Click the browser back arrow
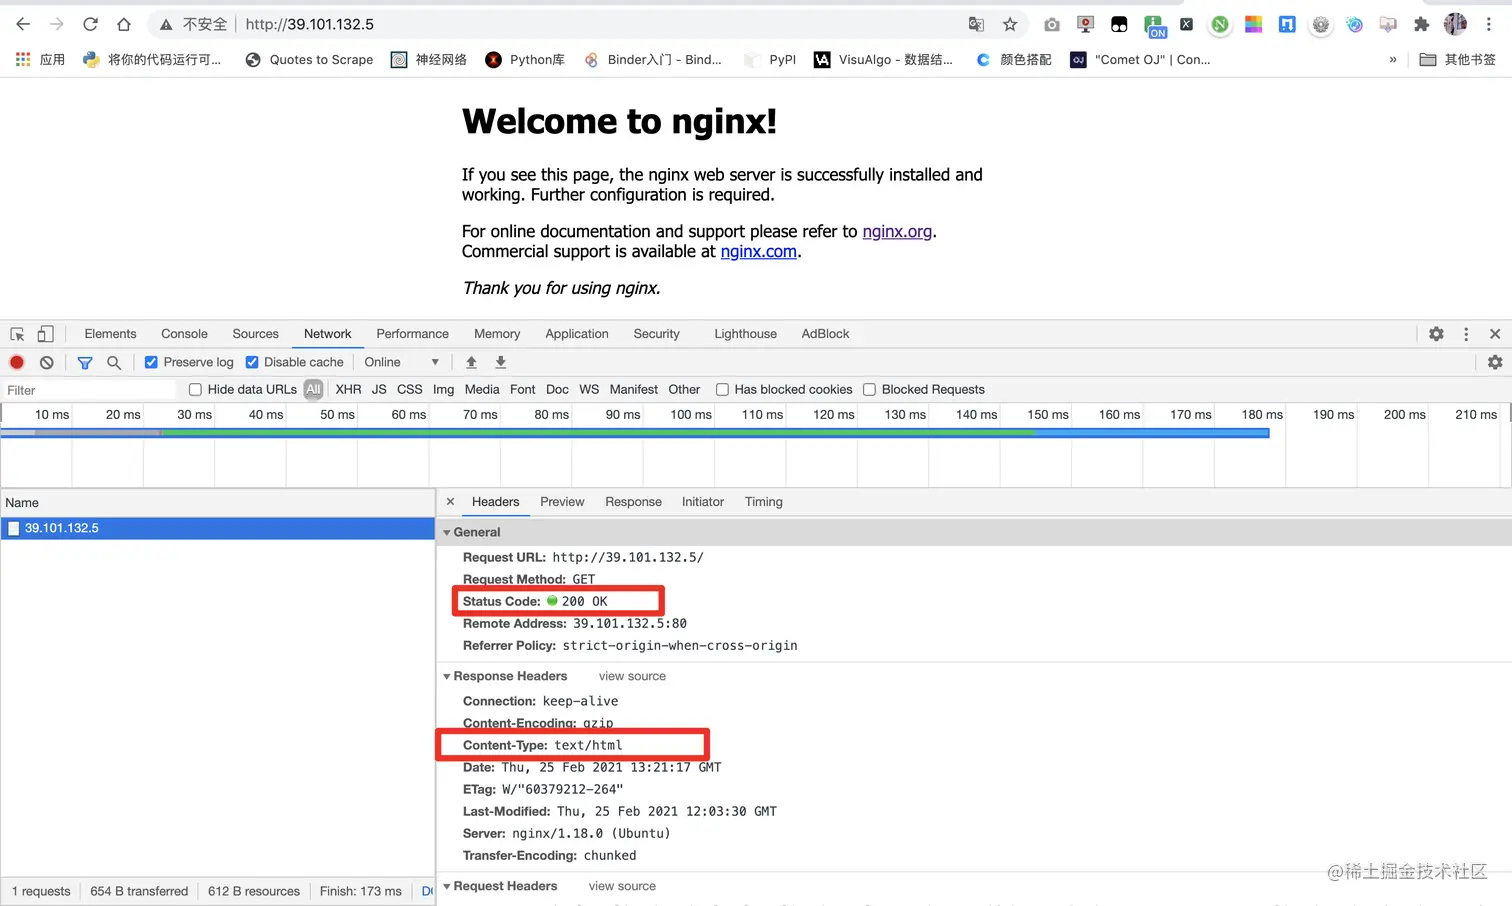The height and width of the screenshot is (906, 1512). 23,24
